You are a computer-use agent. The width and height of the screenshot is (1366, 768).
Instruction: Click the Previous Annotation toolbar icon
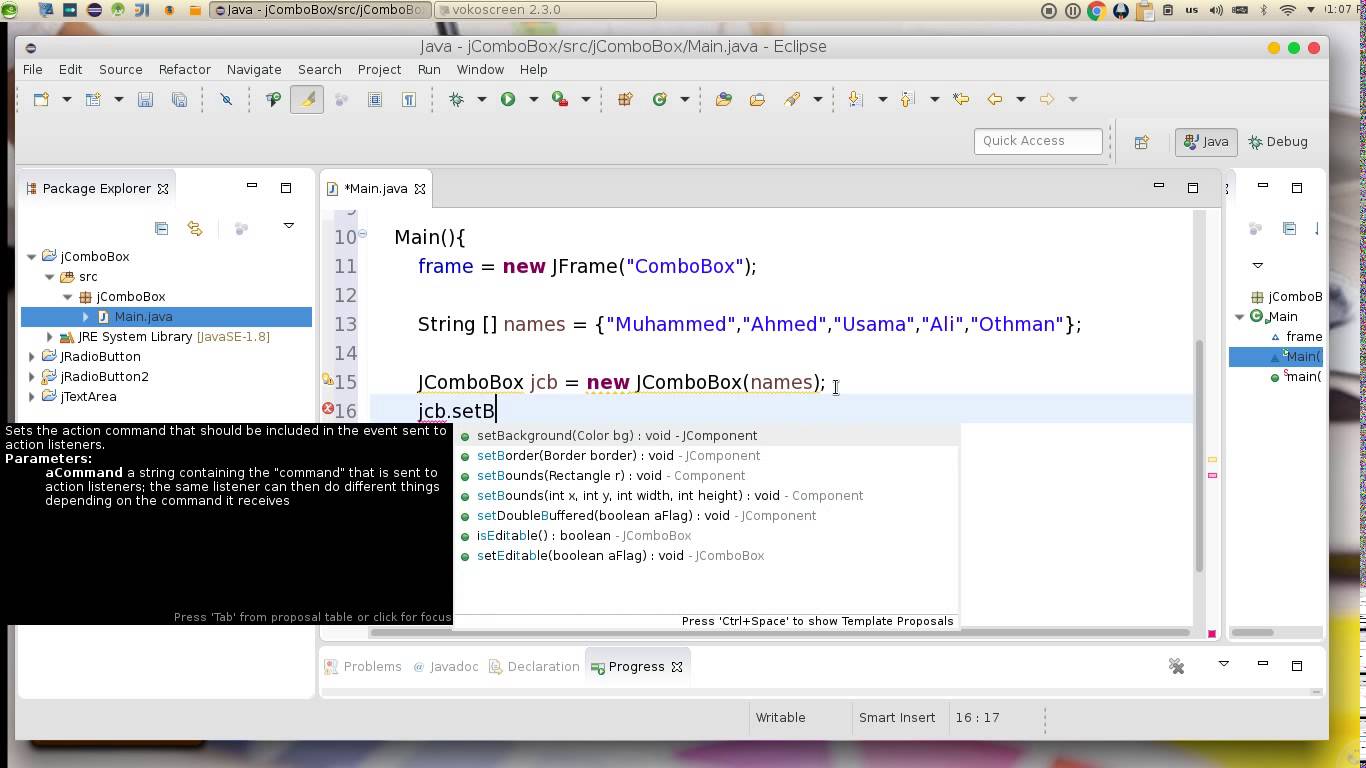click(x=908, y=99)
